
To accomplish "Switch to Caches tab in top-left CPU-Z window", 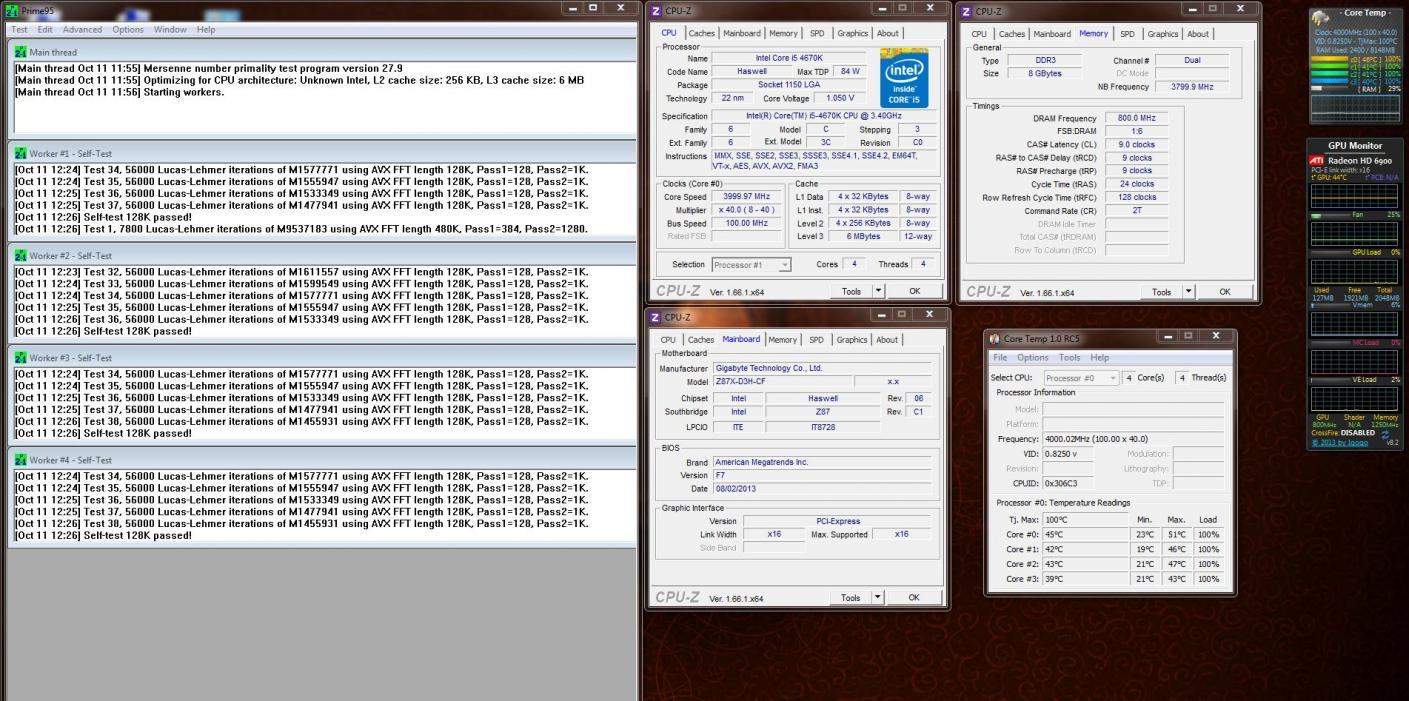I will [x=701, y=33].
